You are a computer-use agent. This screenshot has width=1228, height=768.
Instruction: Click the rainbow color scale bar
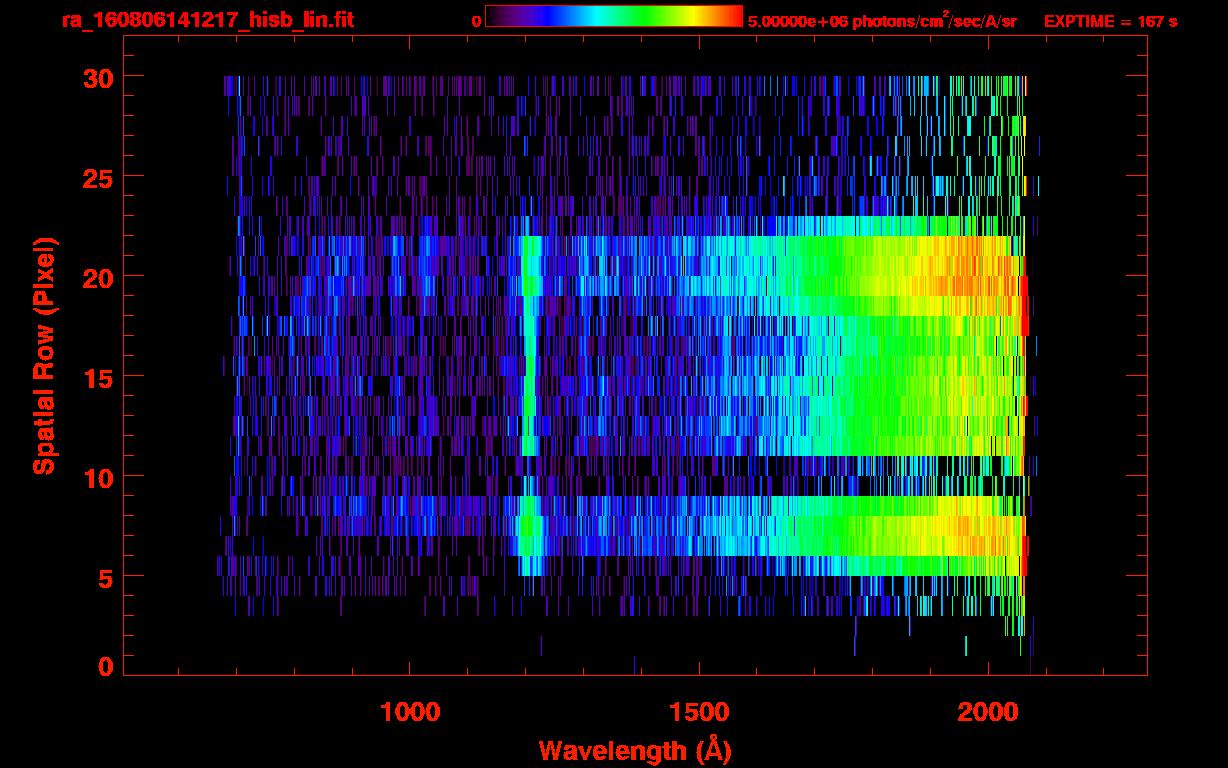(614, 16)
